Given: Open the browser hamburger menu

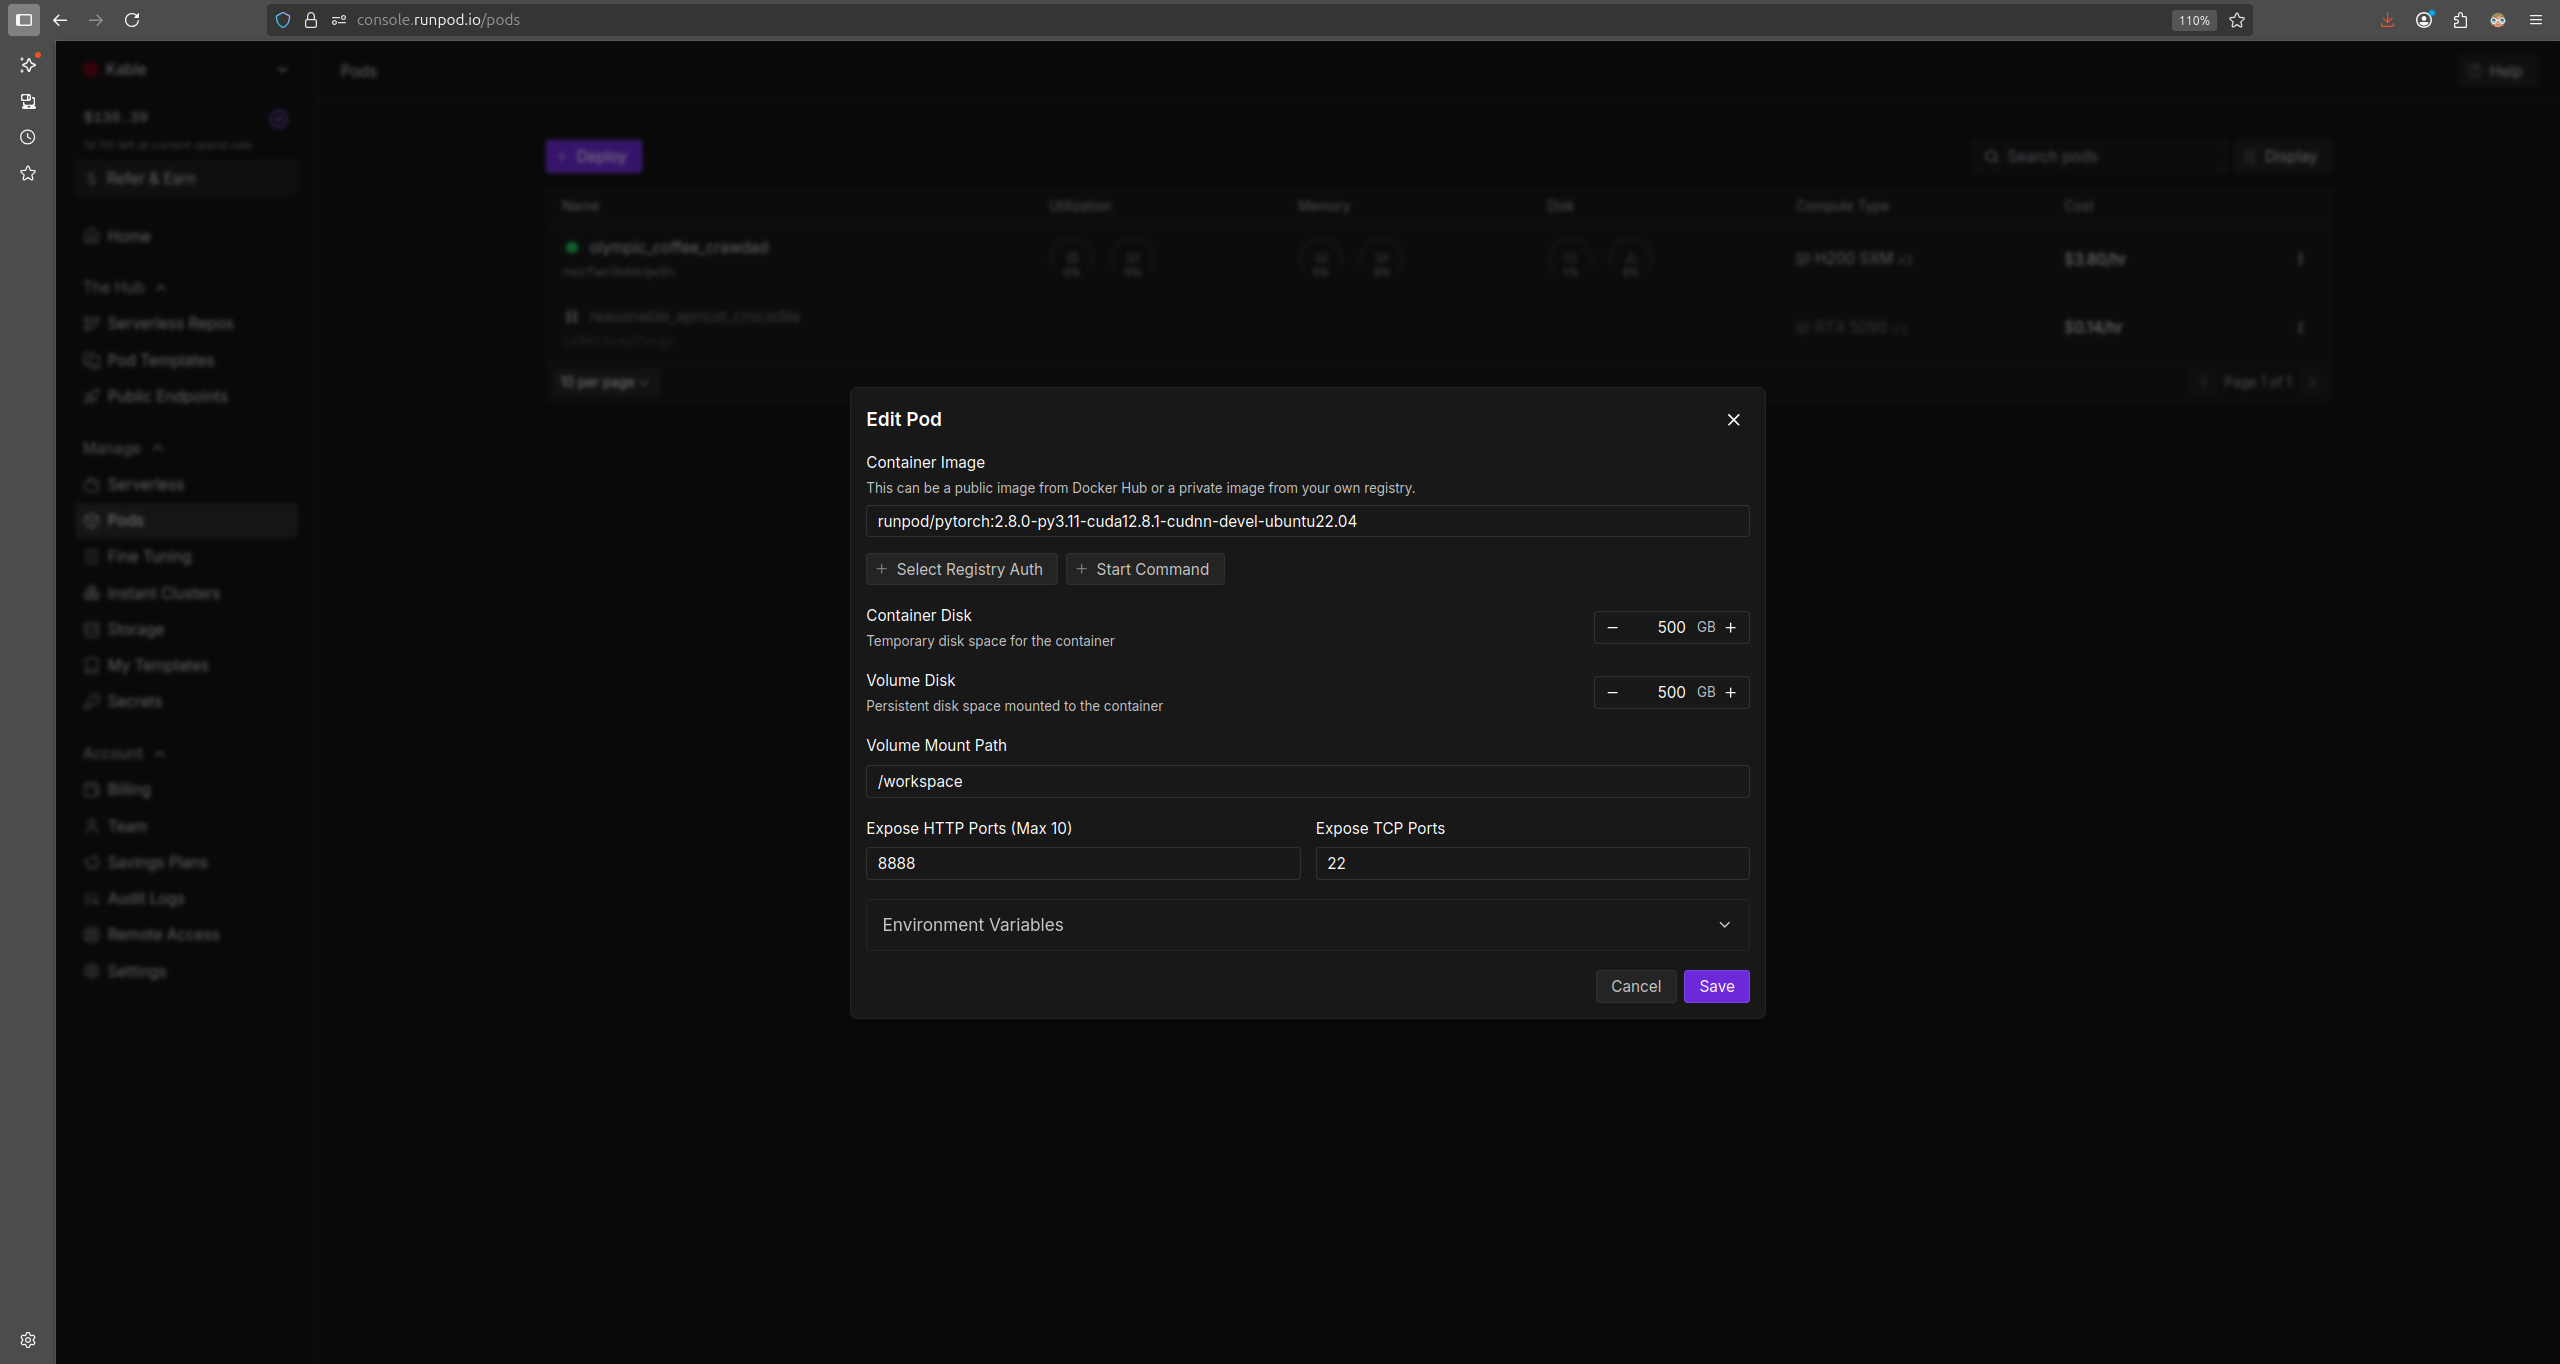Looking at the screenshot, I should pos(2535,20).
